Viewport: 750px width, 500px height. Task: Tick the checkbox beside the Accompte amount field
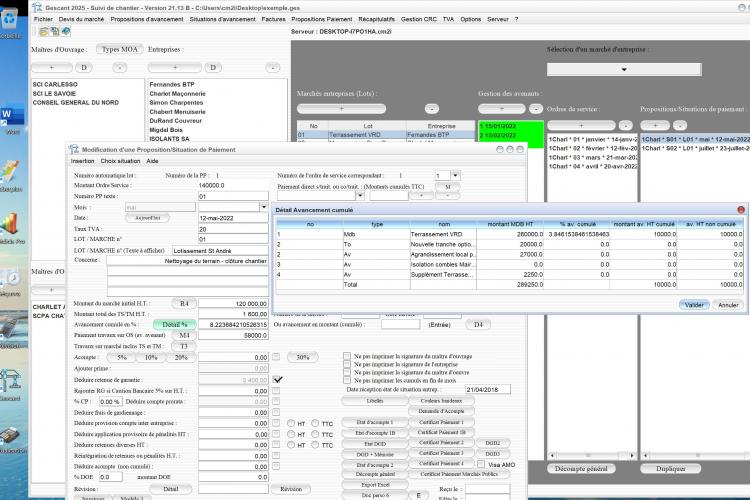(276, 357)
